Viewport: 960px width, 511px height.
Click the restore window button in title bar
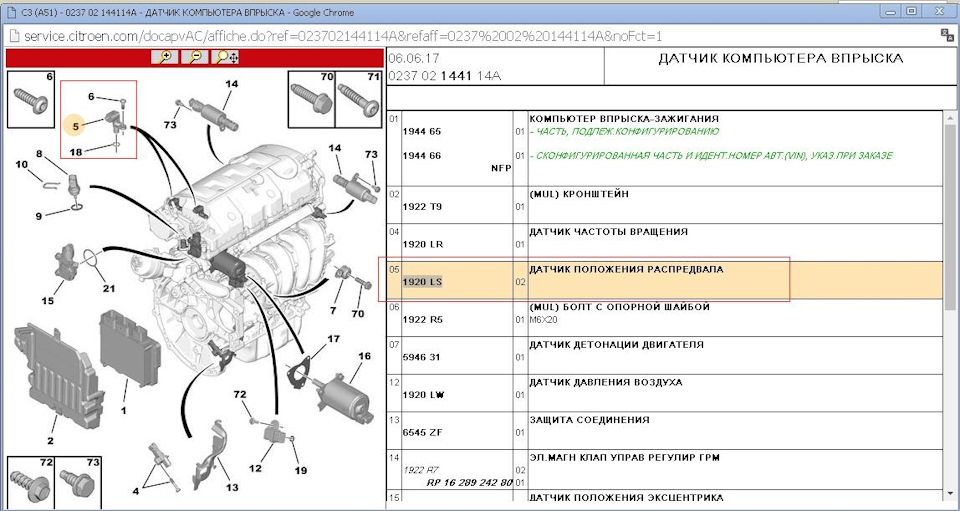(911, 10)
